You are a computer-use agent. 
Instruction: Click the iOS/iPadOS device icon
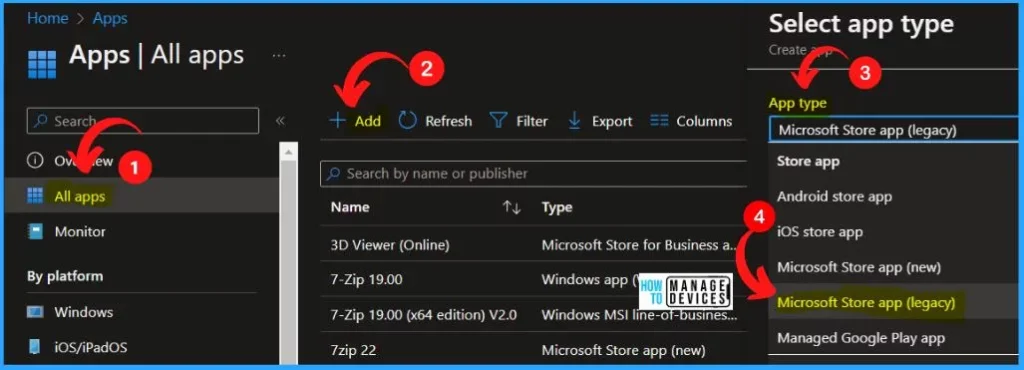coord(35,347)
